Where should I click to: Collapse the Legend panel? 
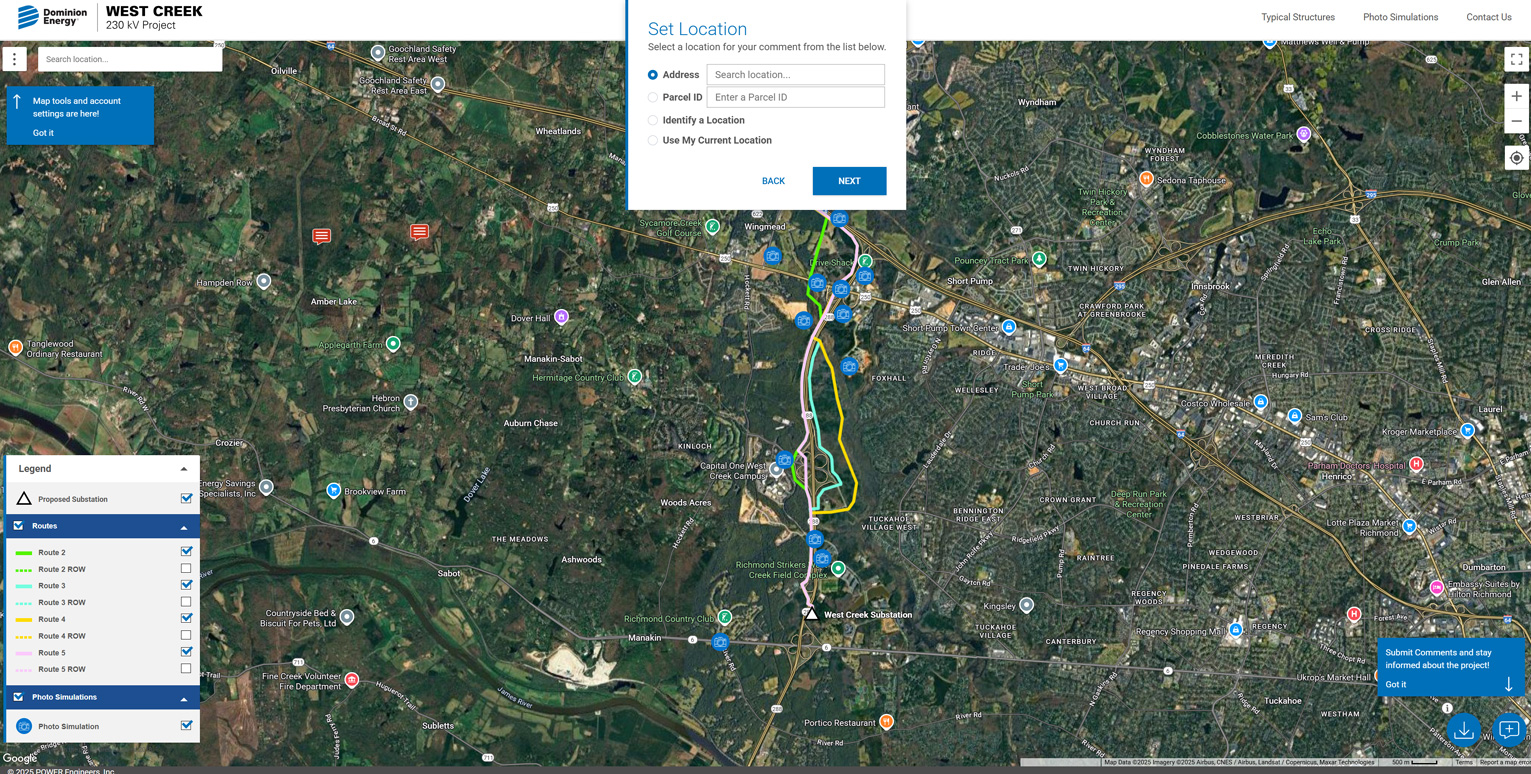click(184, 469)
